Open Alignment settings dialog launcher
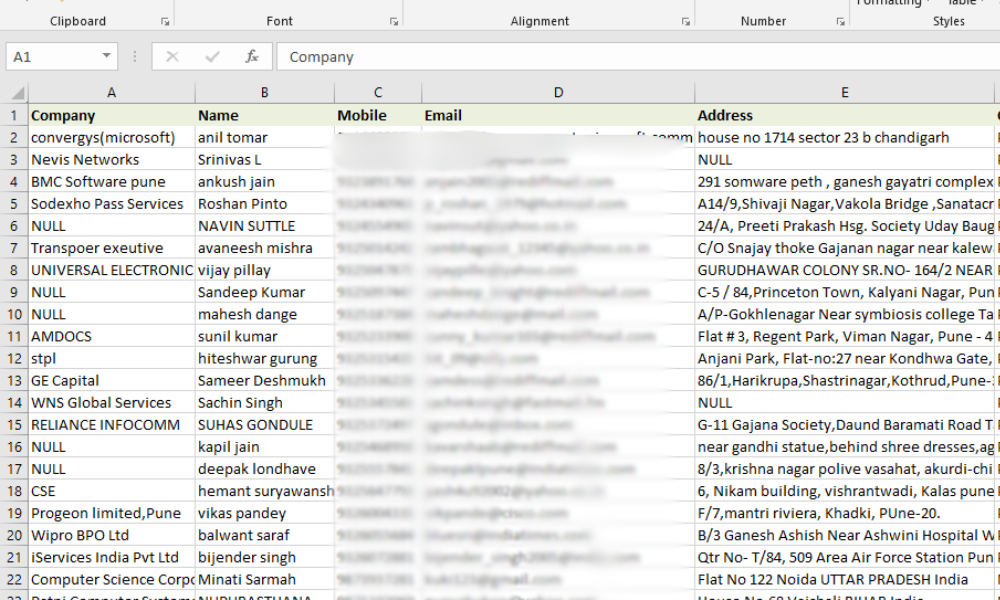1000x600 pixels. [x=686, y=22]
